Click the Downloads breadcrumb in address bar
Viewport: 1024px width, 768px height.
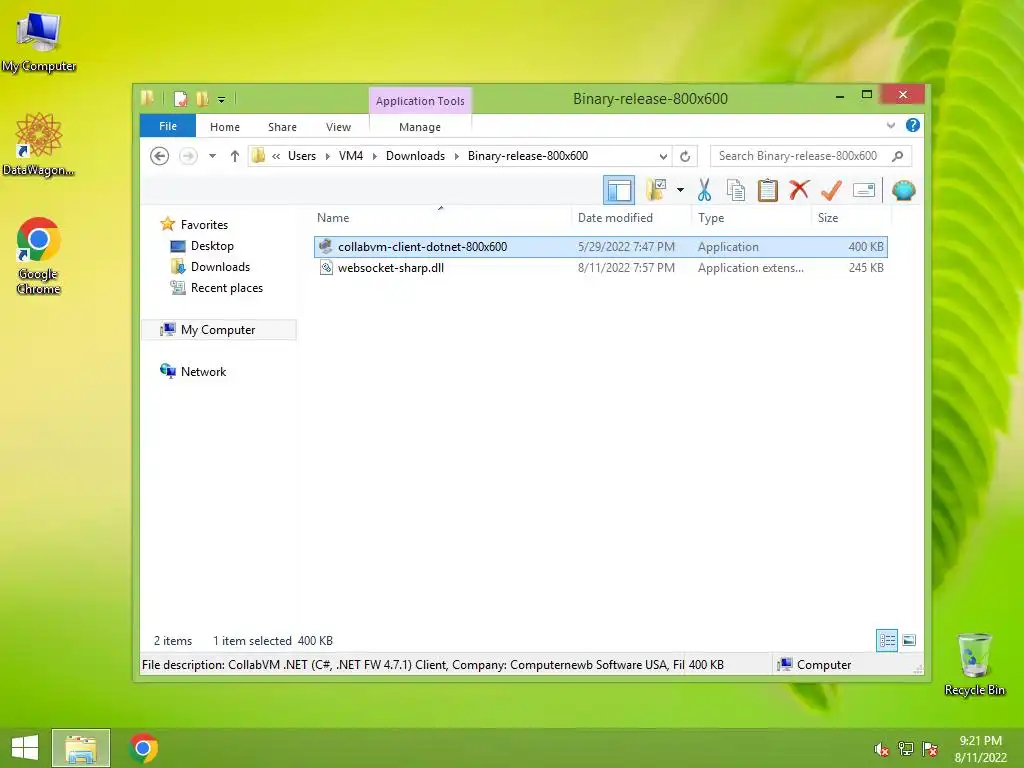click(415, 156)
